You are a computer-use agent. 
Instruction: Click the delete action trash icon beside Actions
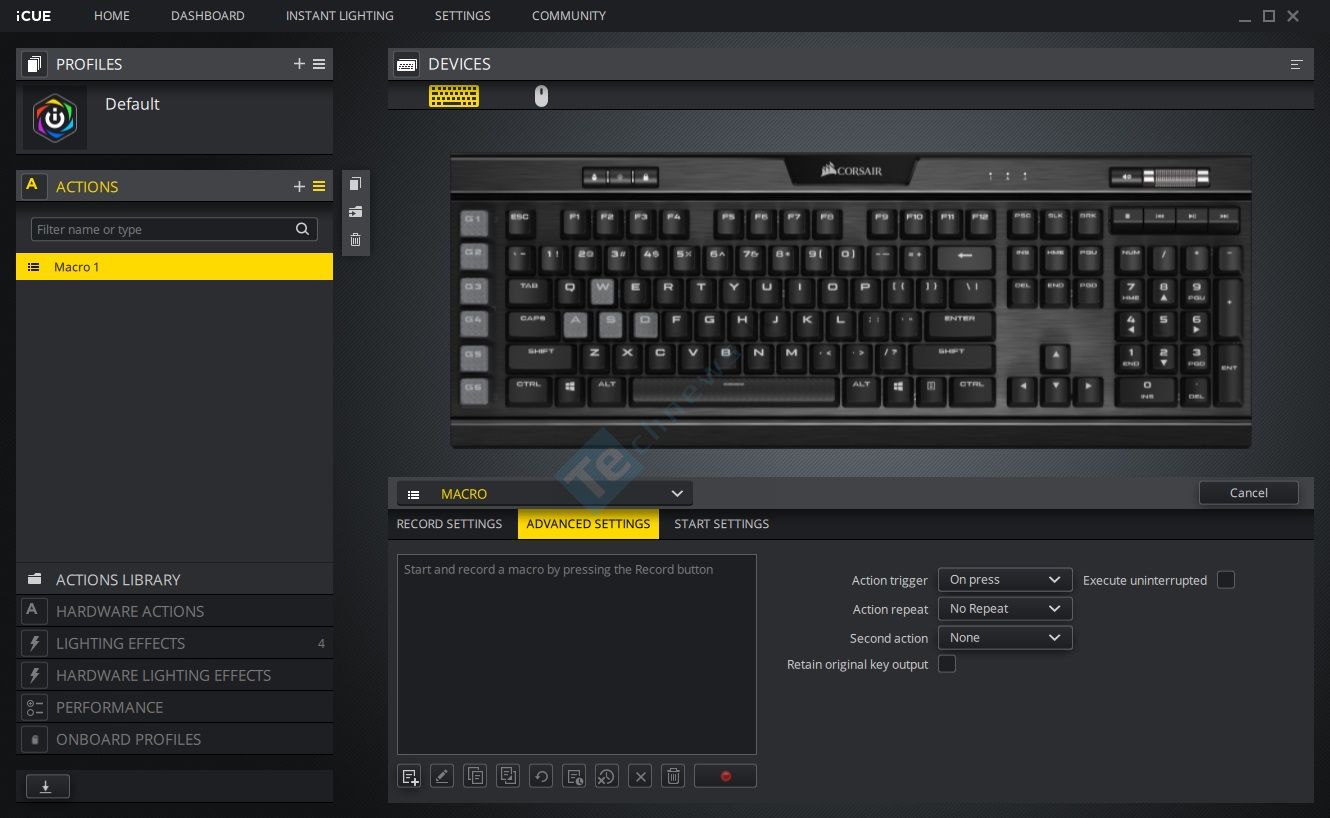pos(355,240)
